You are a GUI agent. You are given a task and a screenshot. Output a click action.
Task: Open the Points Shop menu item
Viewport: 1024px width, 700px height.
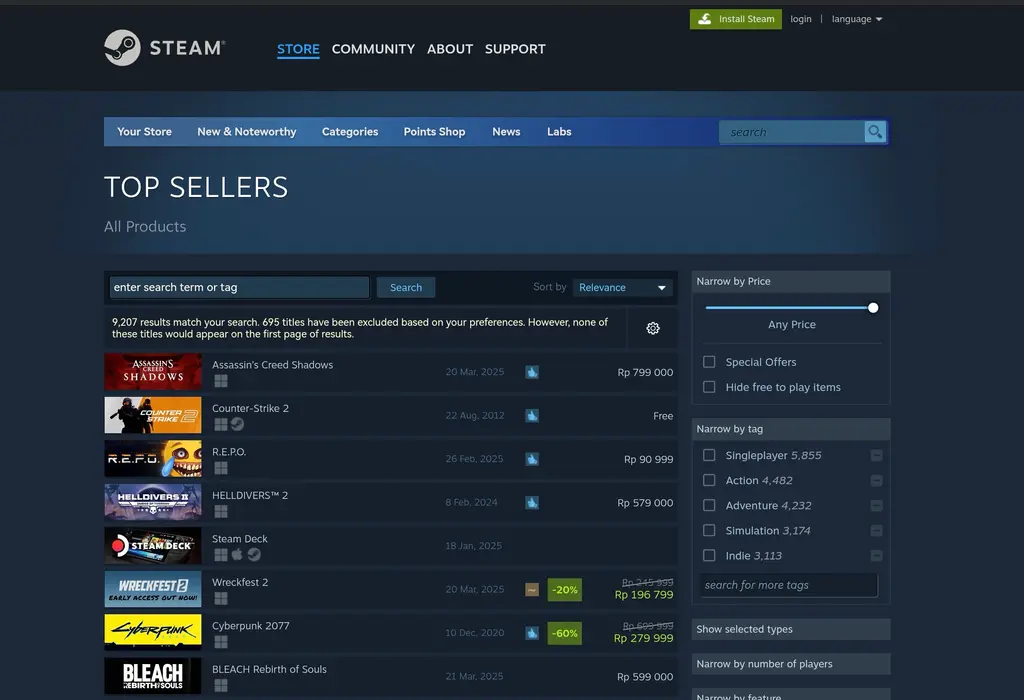coord(434,131)
